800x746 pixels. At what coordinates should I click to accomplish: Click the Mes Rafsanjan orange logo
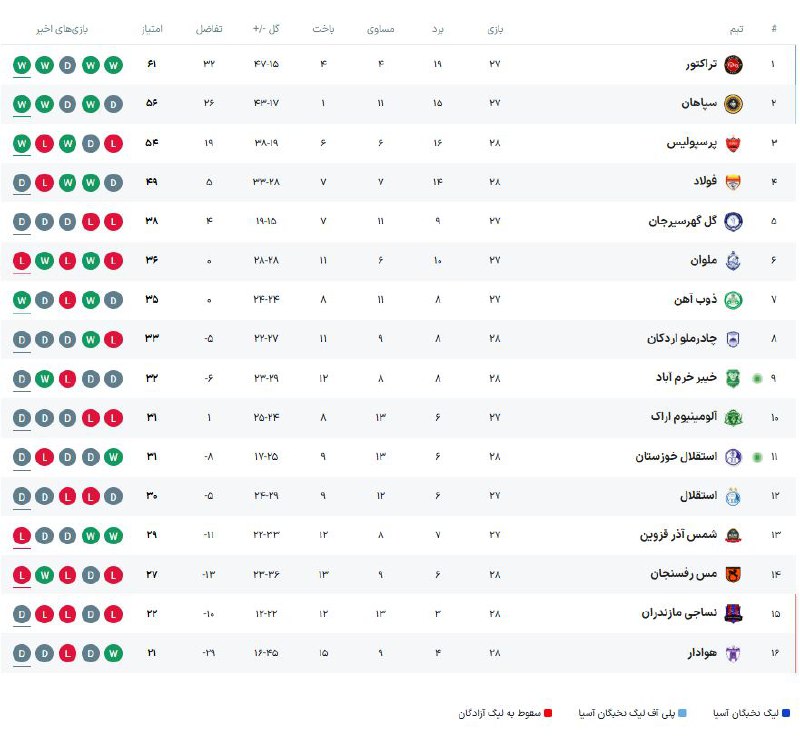733,574
